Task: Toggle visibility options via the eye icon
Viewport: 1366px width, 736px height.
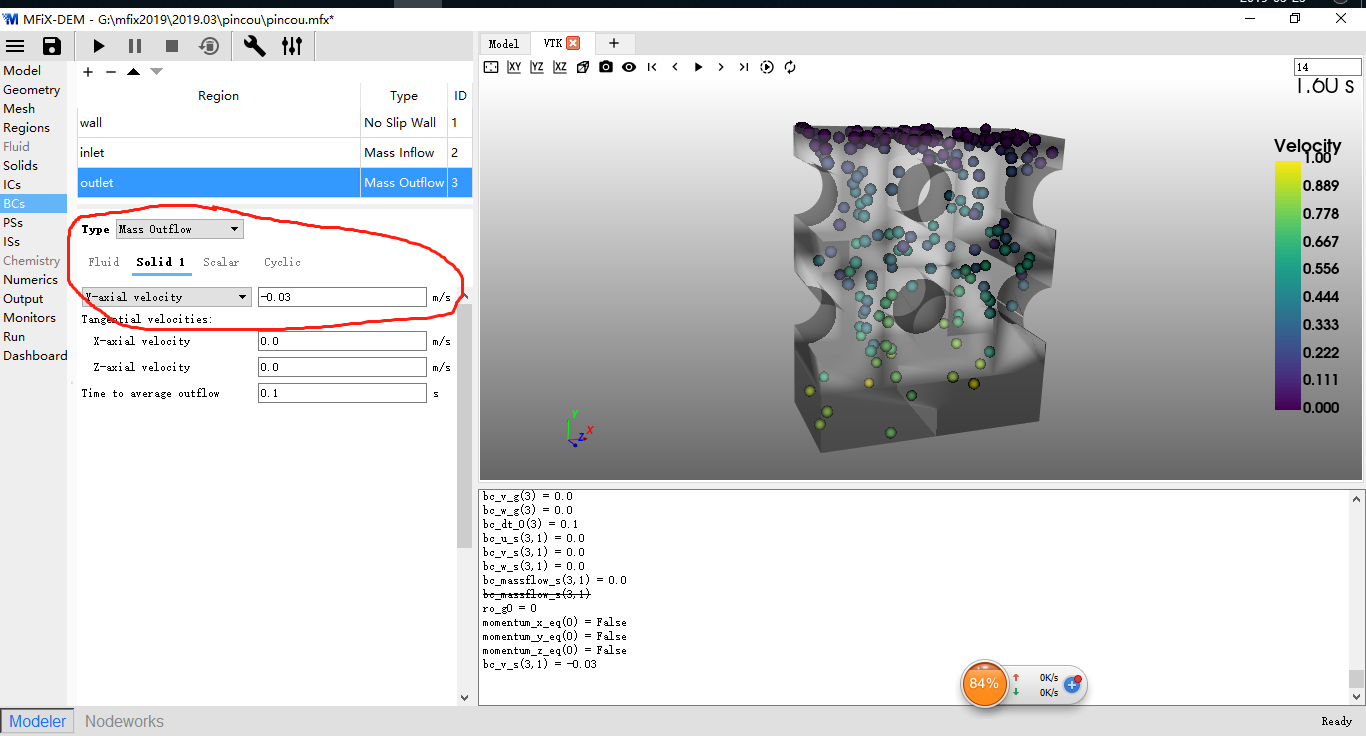Action: pyautogui.click(x=629, y=67)
